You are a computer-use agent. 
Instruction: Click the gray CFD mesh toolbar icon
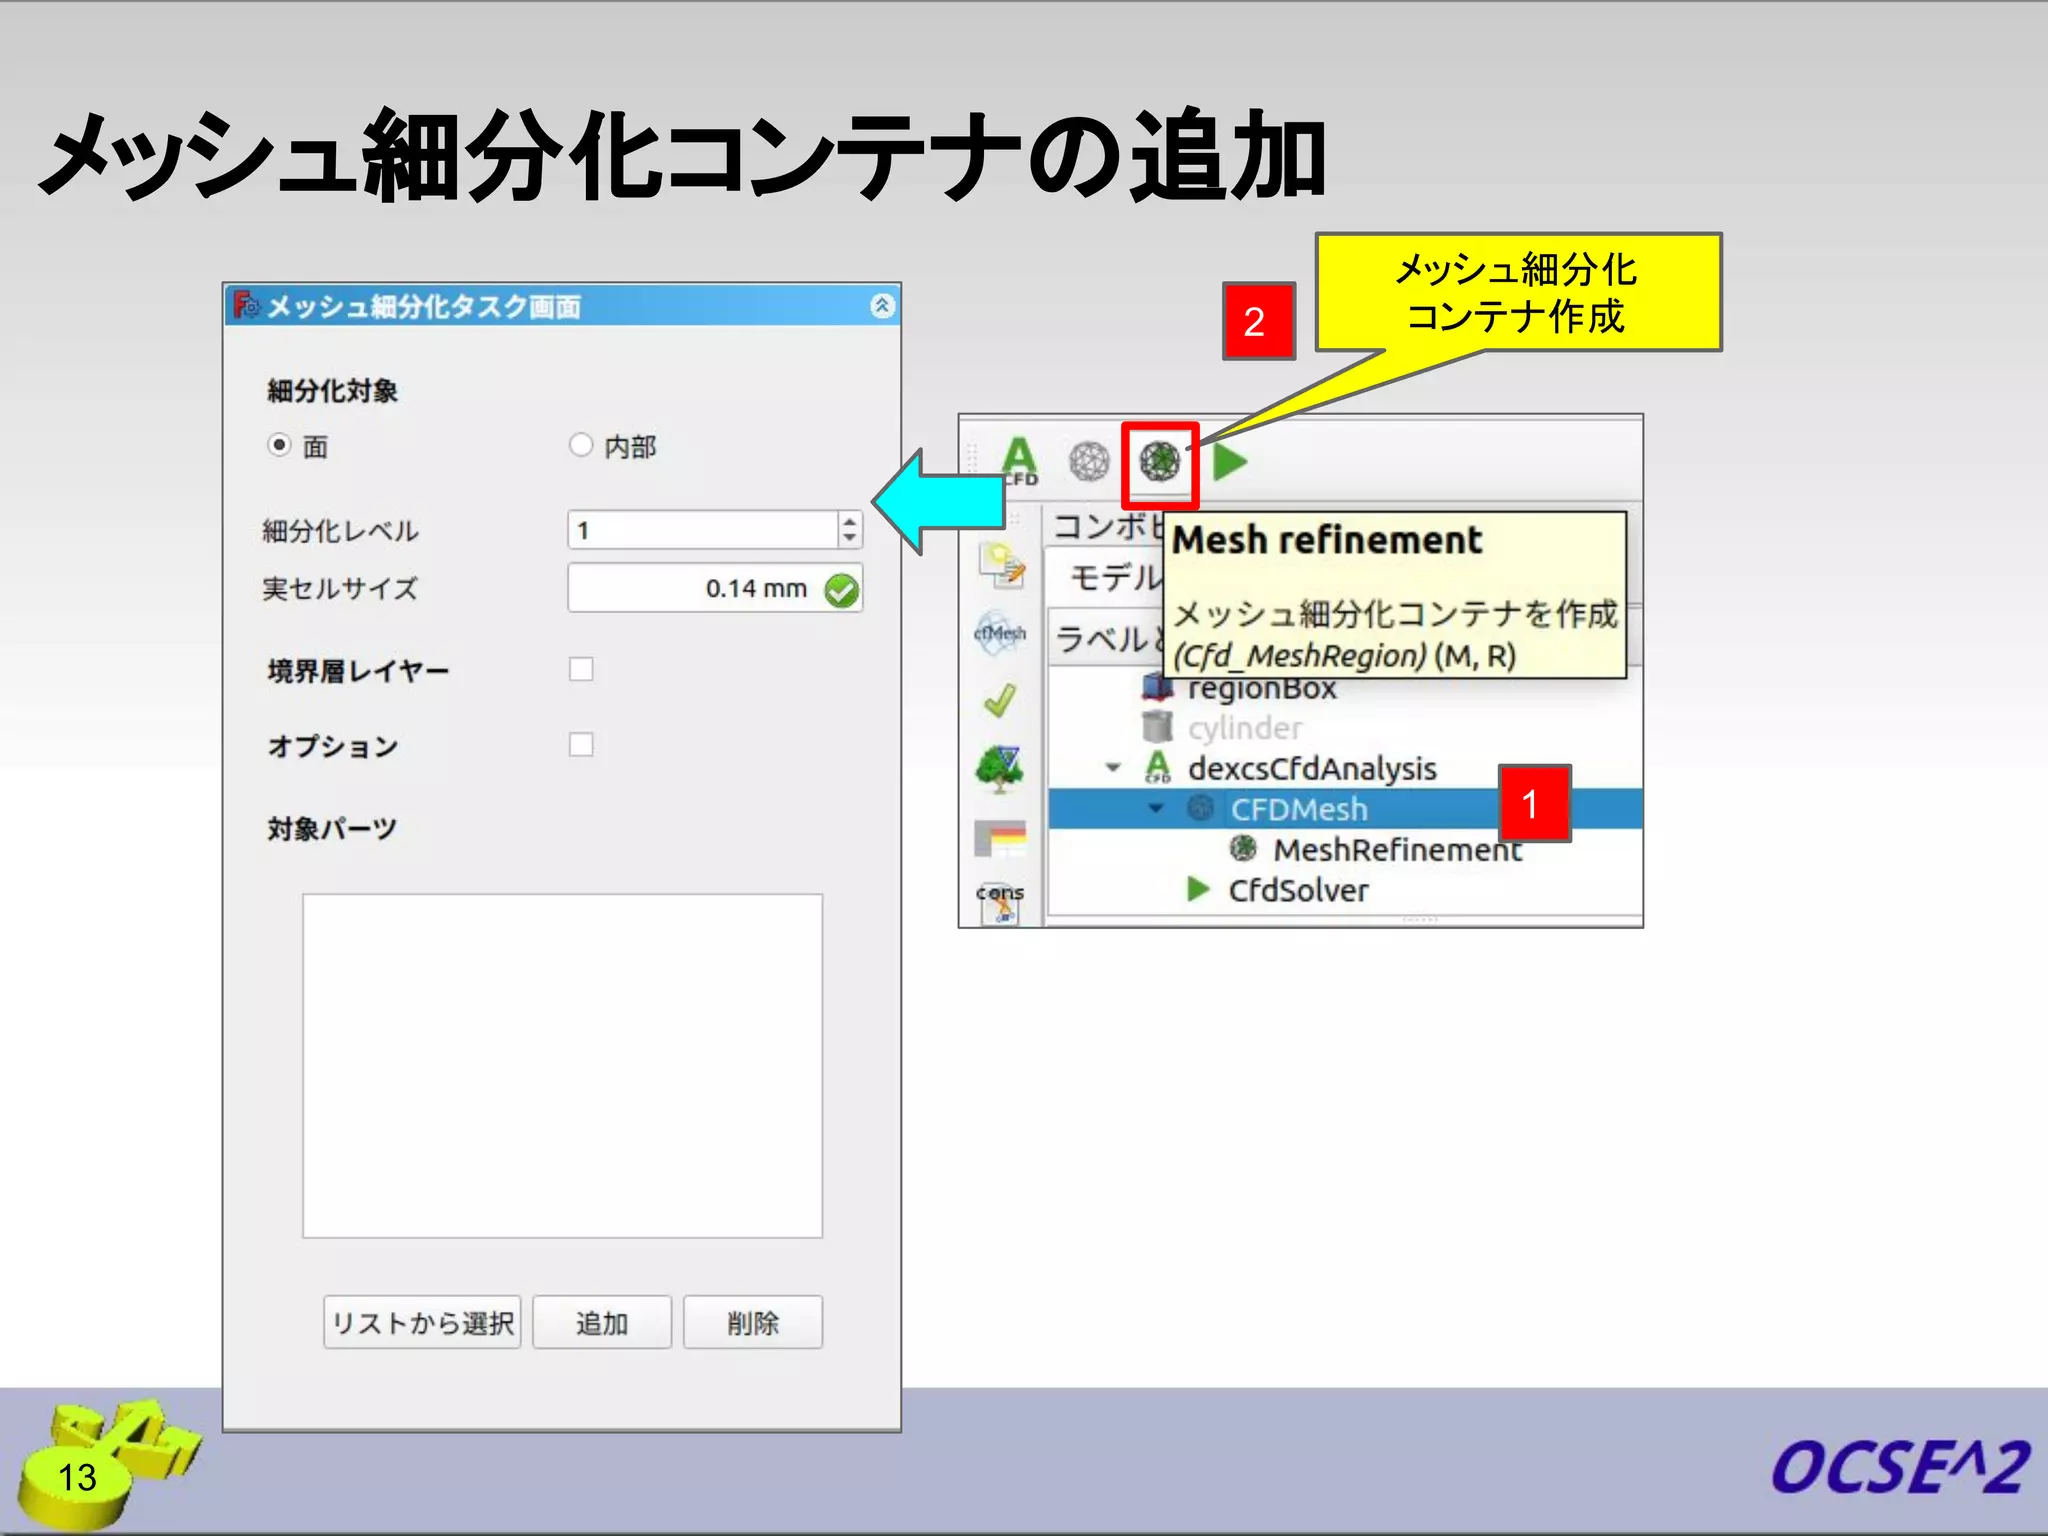[1089, 462]
